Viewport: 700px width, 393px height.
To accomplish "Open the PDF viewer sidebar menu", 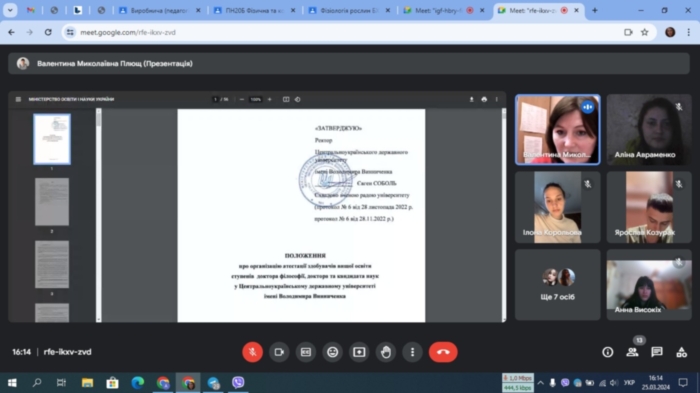I will (18, 99).
